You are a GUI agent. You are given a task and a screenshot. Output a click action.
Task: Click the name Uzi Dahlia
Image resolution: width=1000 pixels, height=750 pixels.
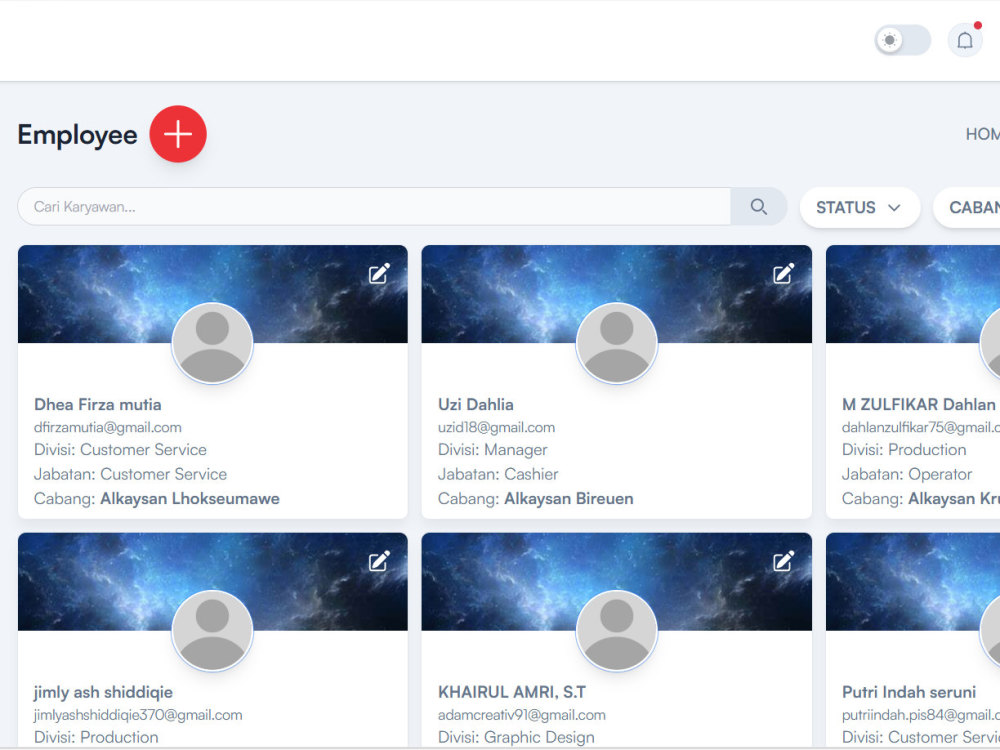[x=476, y=404]
